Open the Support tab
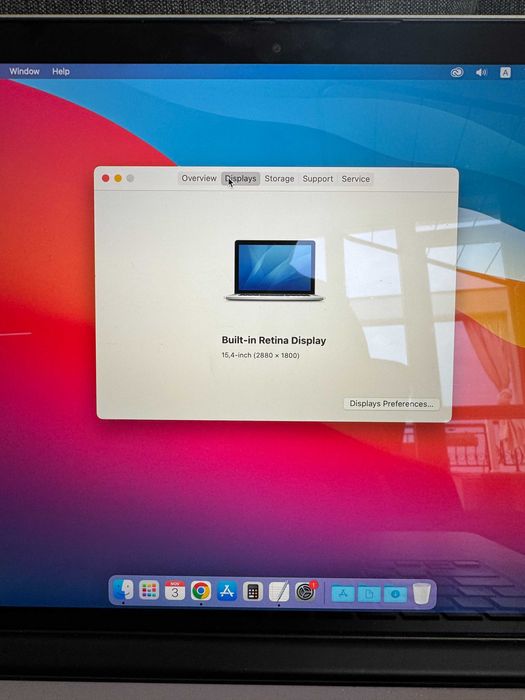The width and height of the screenshot is (525, 700). [317, 179]
